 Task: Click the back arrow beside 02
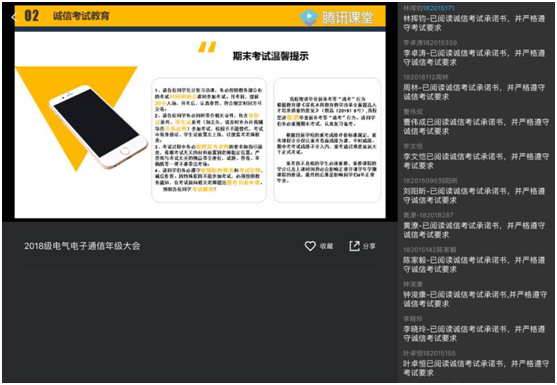click(14, 17)
